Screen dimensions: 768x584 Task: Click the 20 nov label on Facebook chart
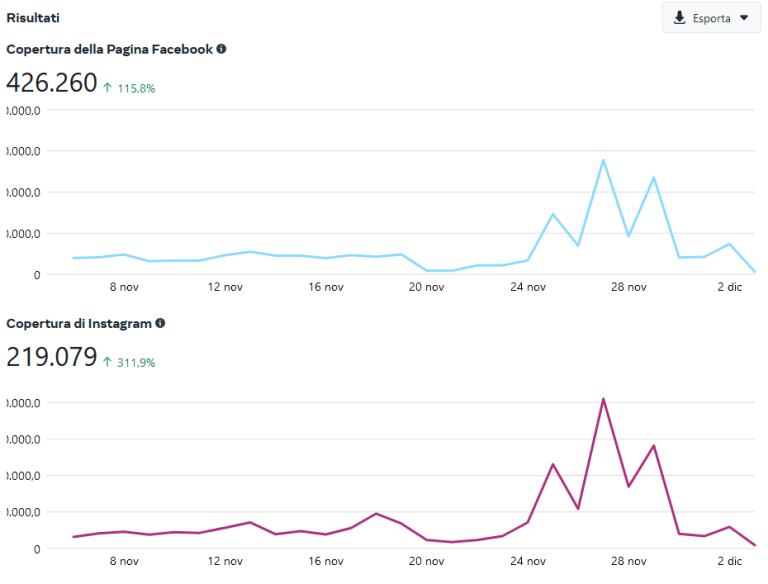coord(427,287)
